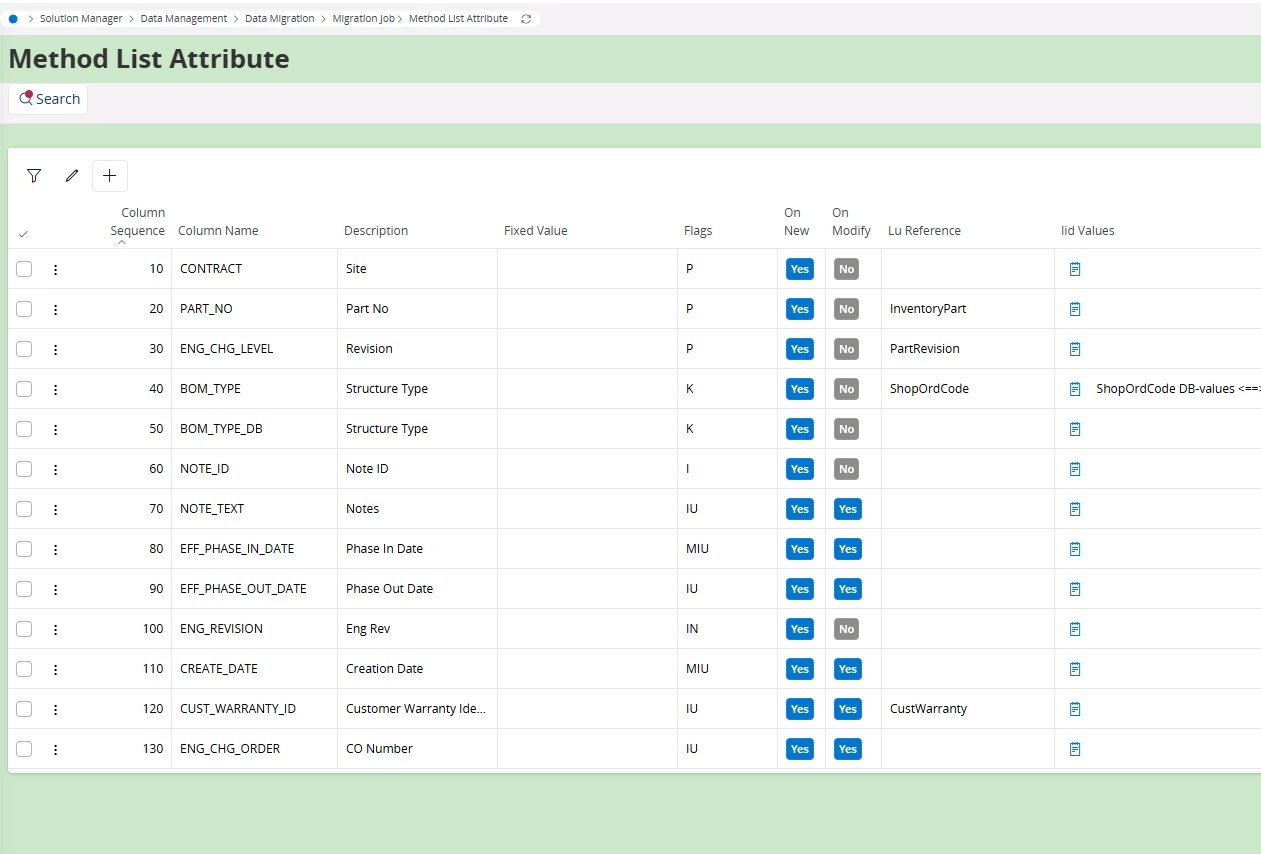The image size is (1261, 854).
Task: Sort by Column Name header
Action: tap(218, 231)
